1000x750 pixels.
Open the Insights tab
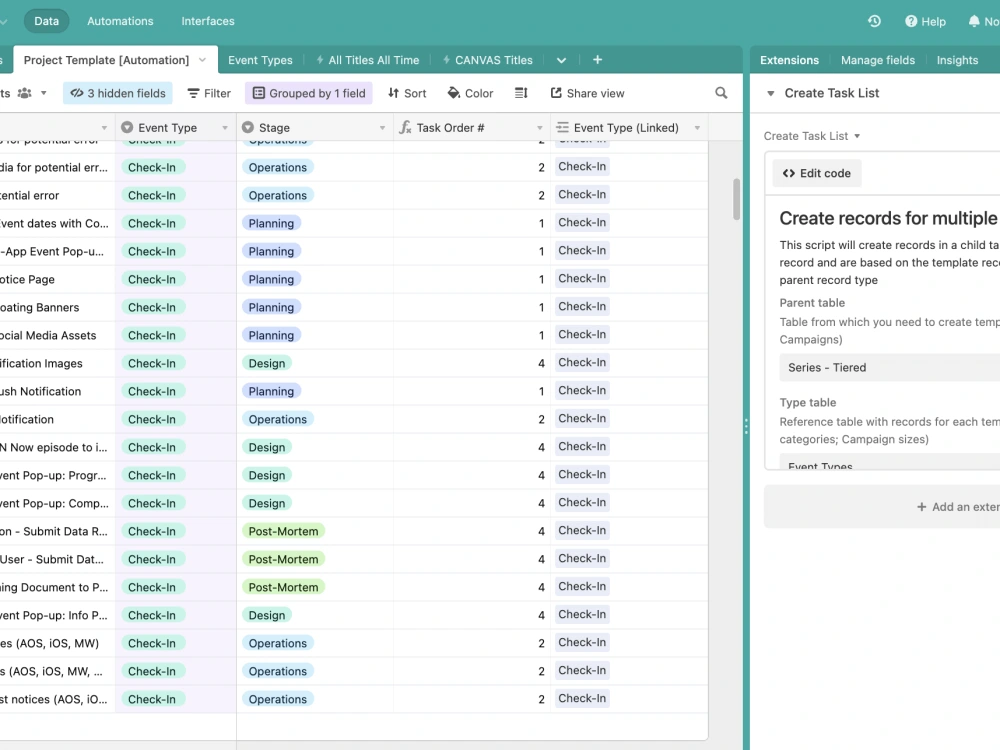click(957, 60)
